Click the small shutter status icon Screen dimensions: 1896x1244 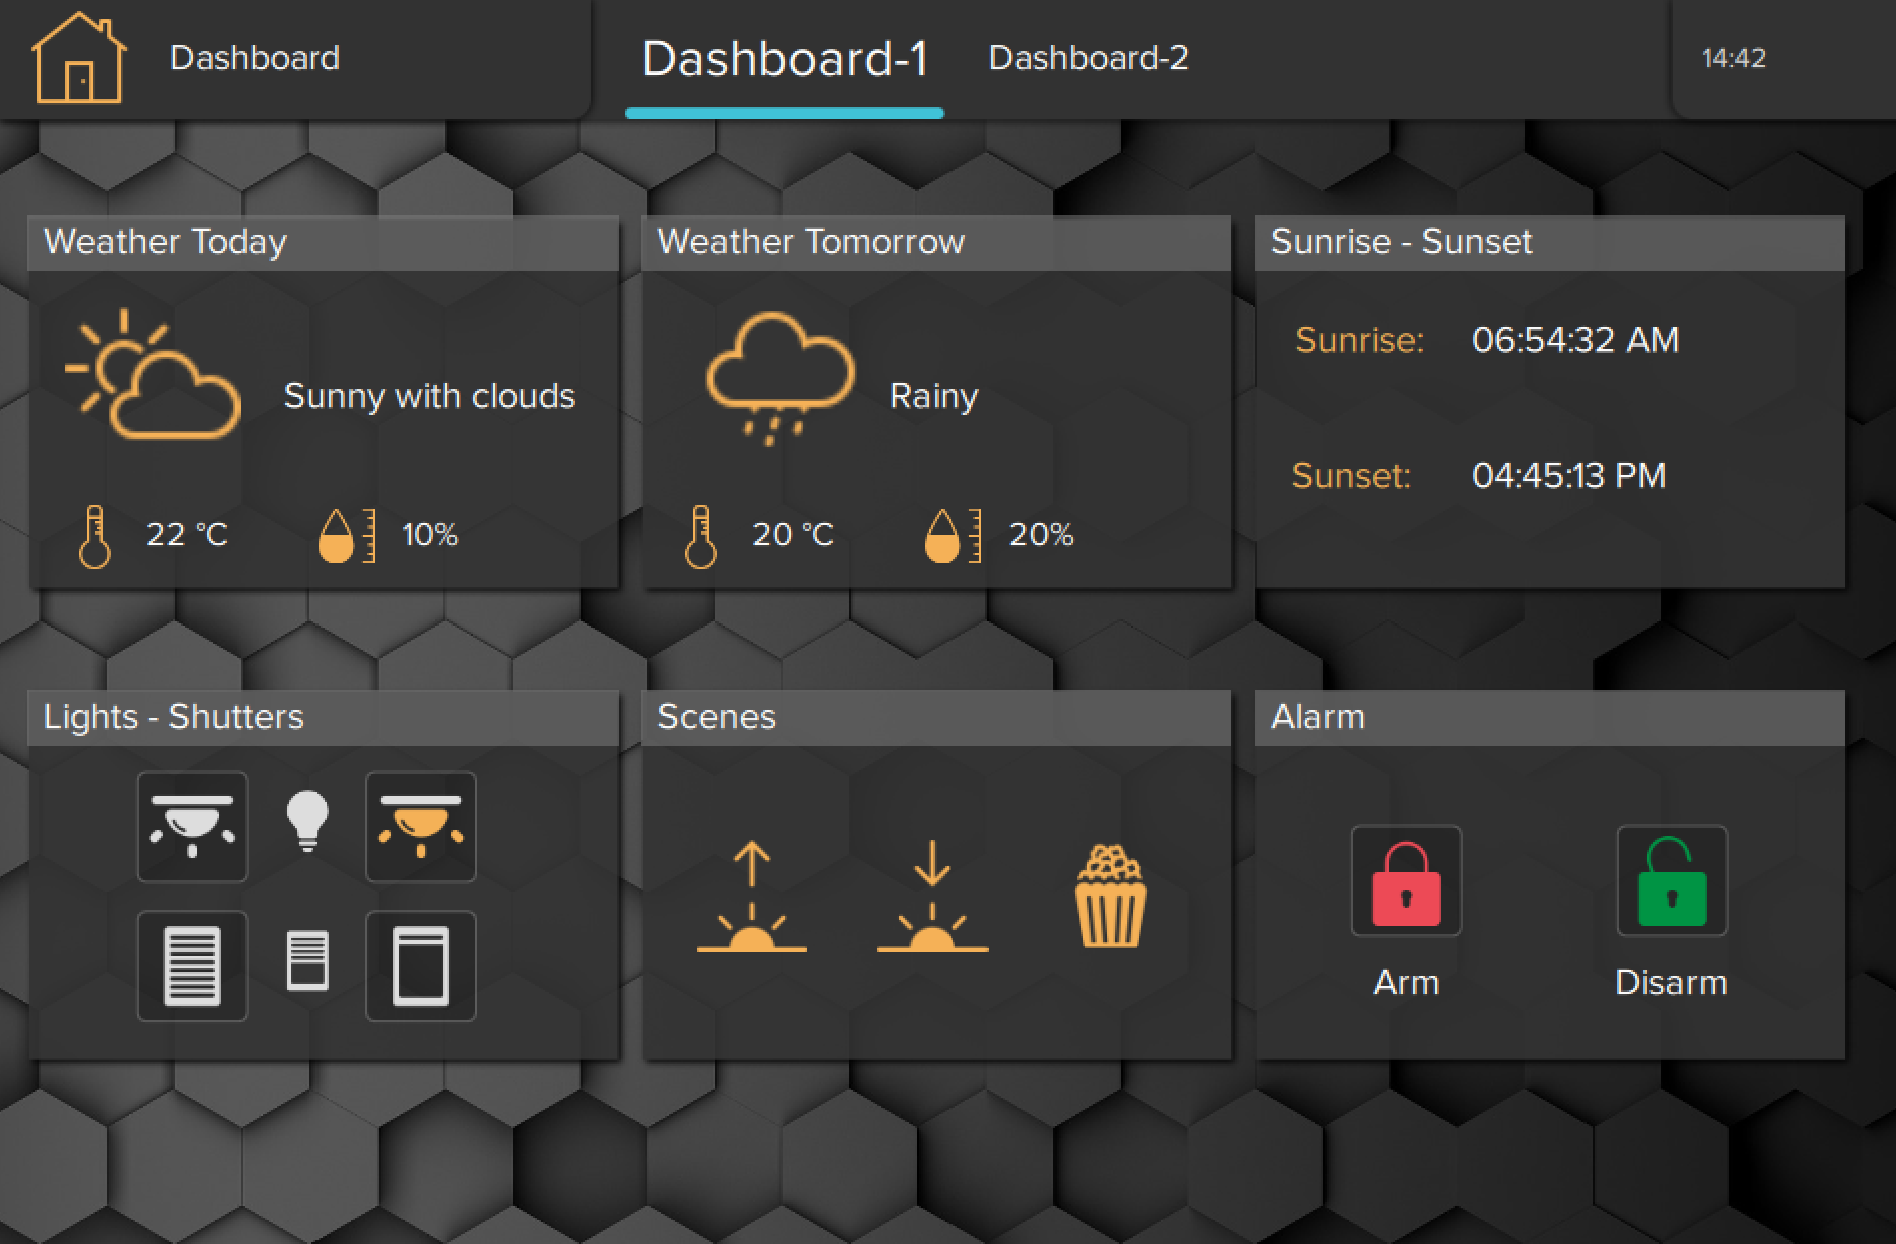coord(307,960)
